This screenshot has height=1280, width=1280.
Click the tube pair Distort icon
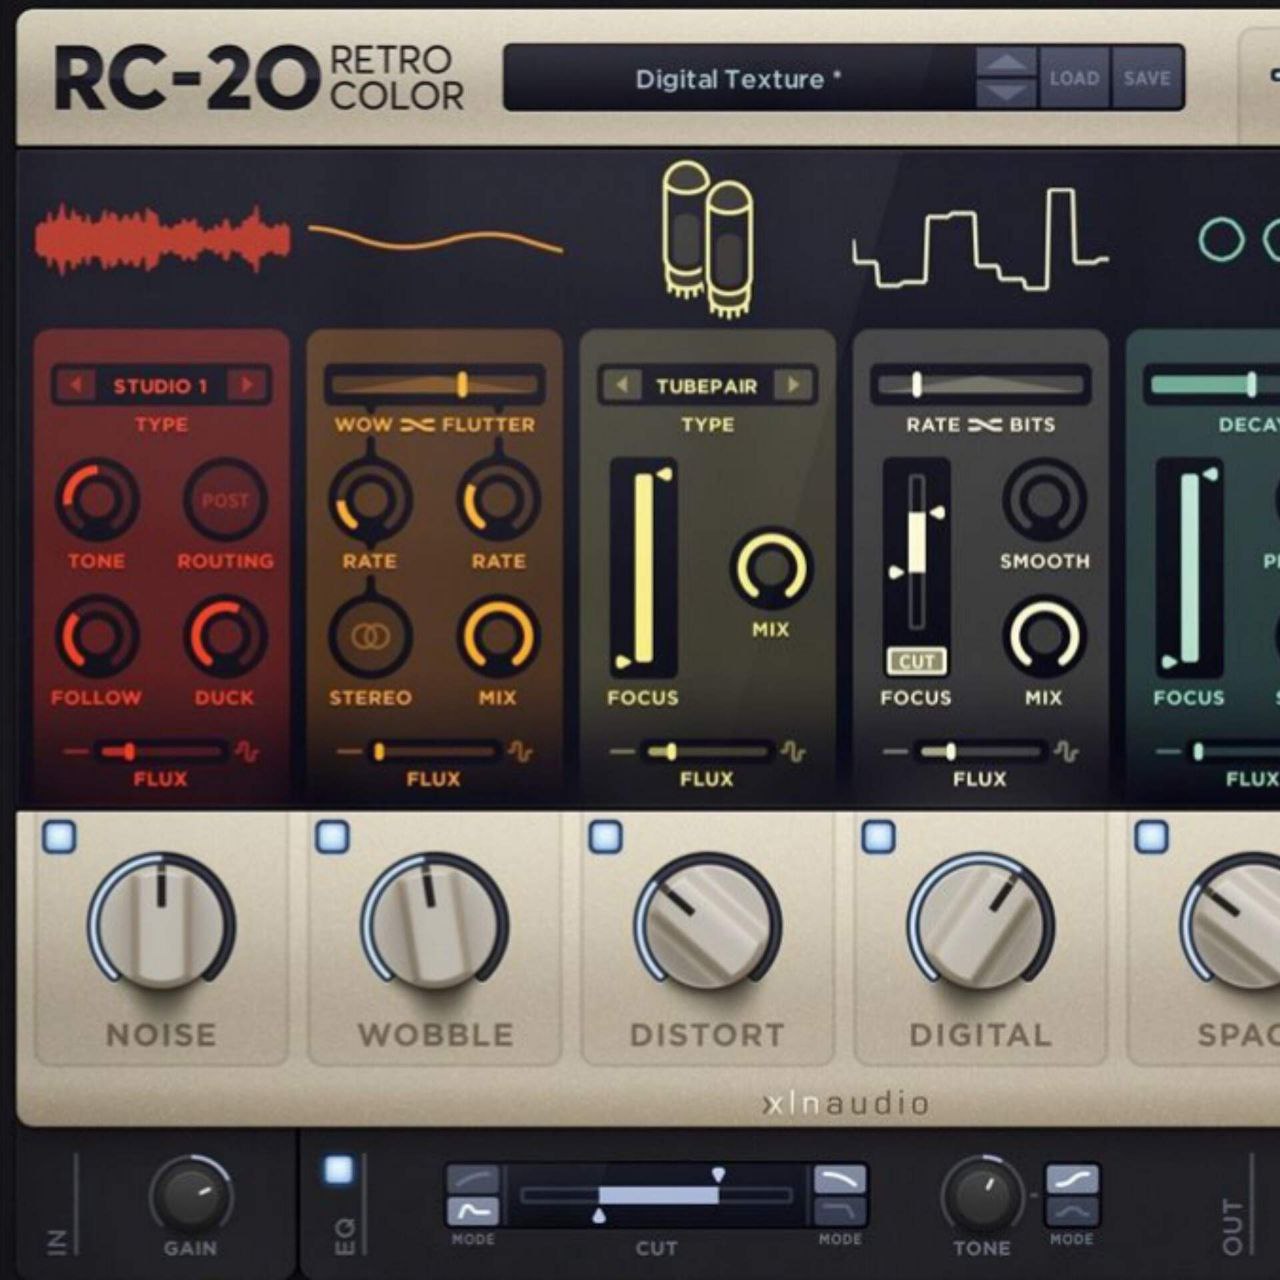(x=708, y=238)
